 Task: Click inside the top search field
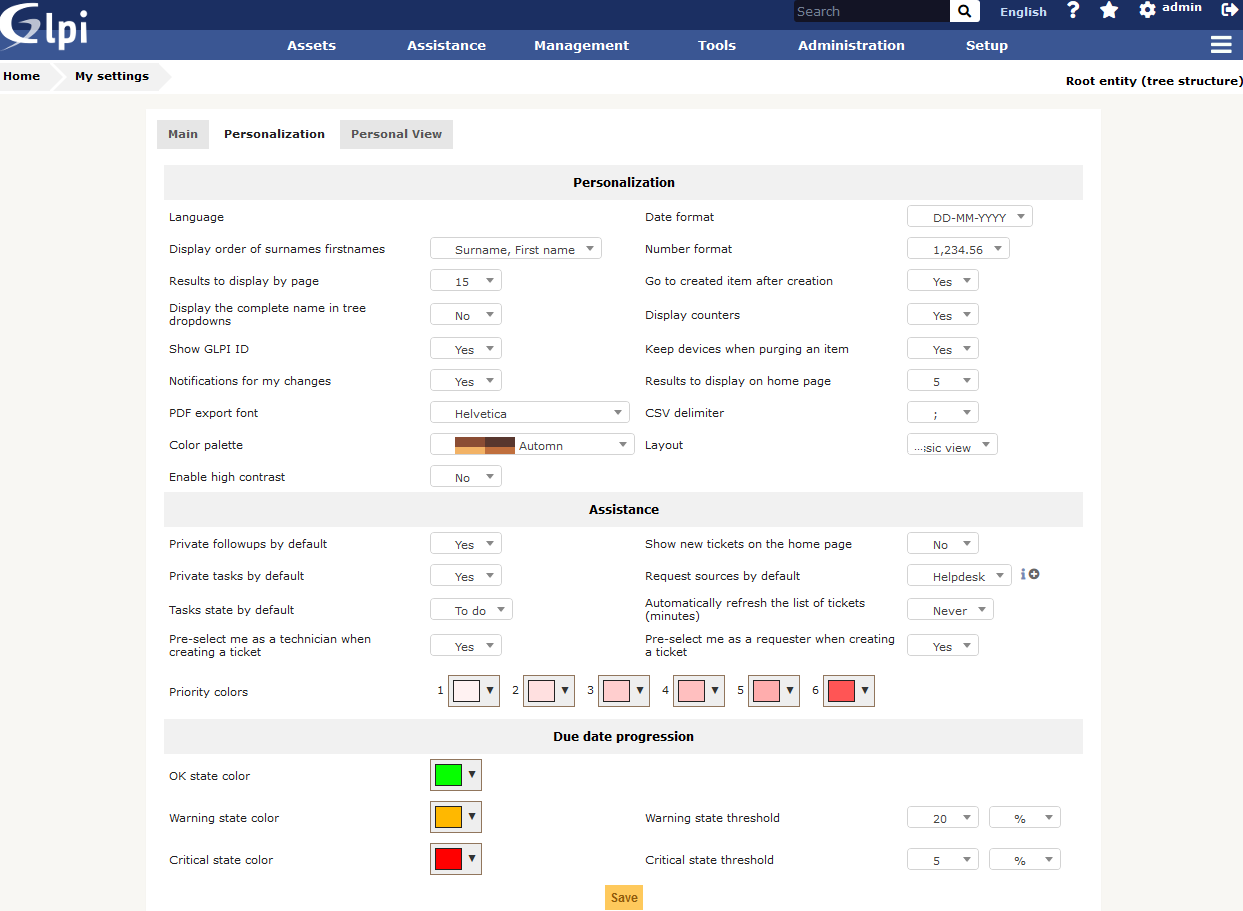click(870, 11)
